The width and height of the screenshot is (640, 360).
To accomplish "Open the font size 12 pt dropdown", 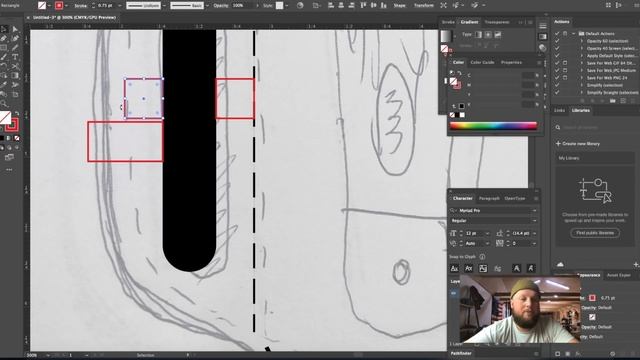I will click(487, 233).
